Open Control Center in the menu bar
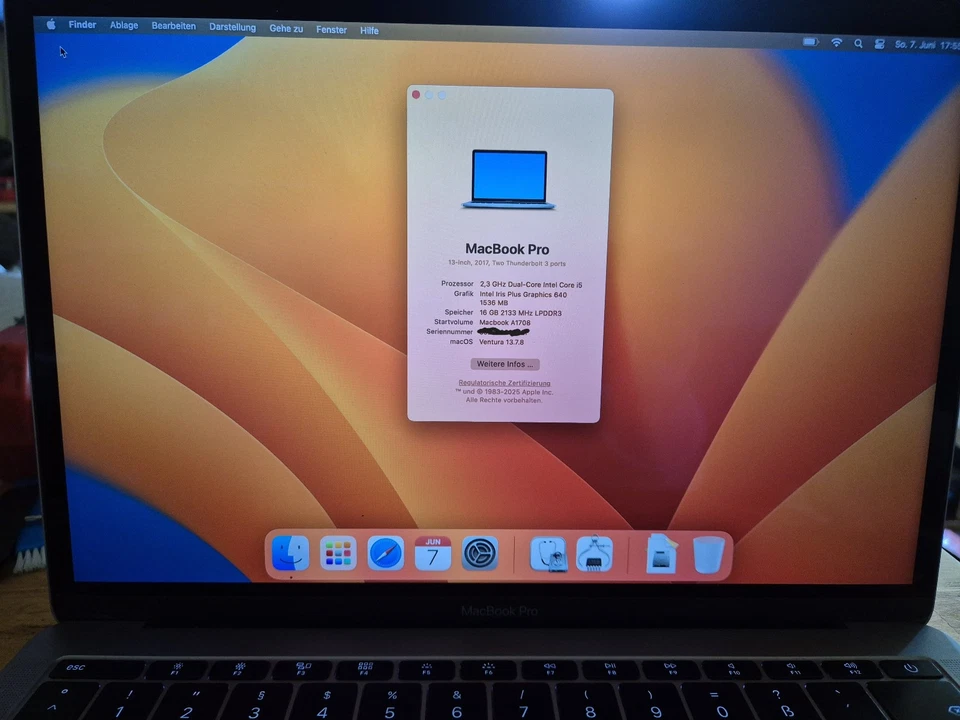The height and width of the screenshot is (720, 960). tap(879, 44)
